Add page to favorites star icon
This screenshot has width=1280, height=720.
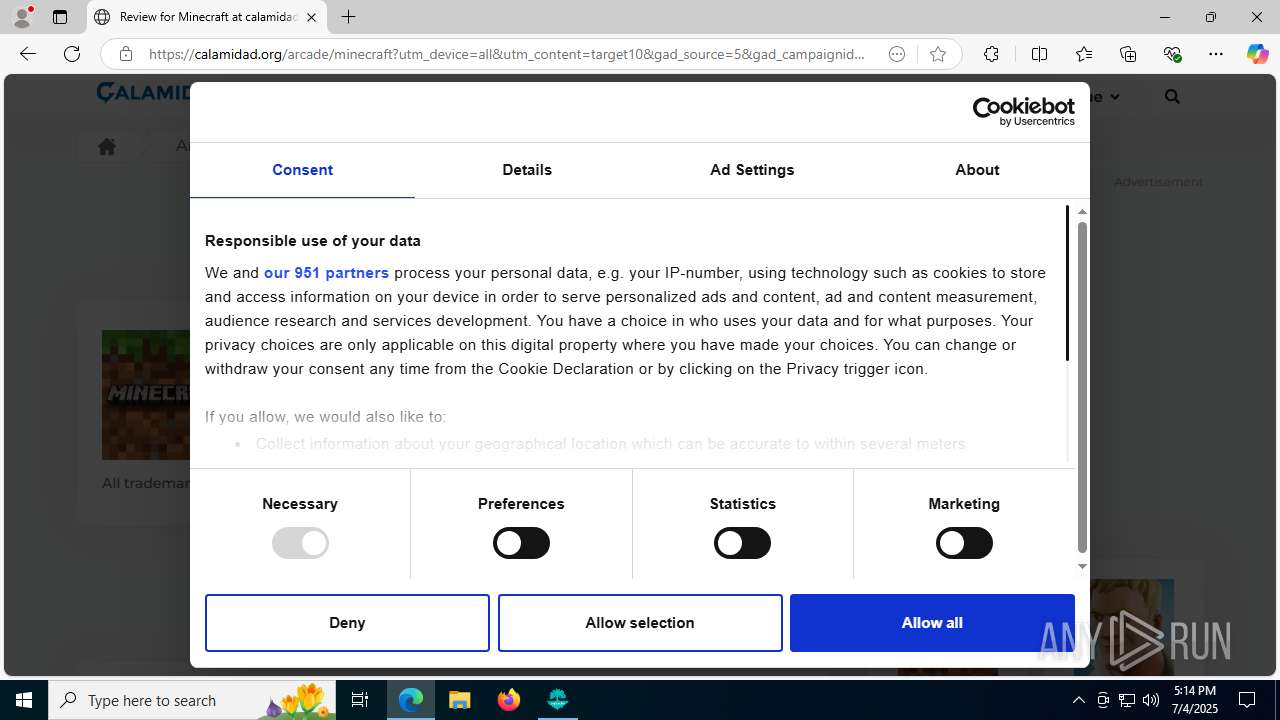click(938, 54)
